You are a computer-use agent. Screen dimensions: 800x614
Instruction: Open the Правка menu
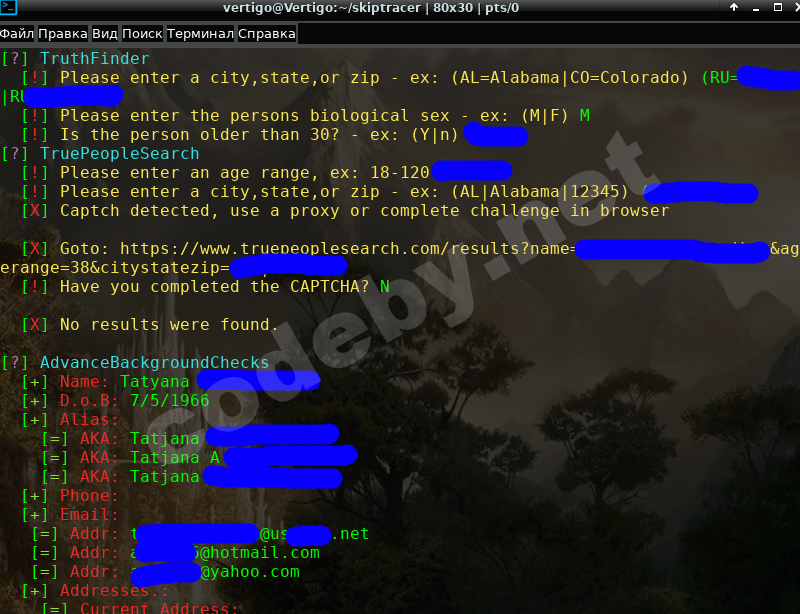click(x=62, y=34)
